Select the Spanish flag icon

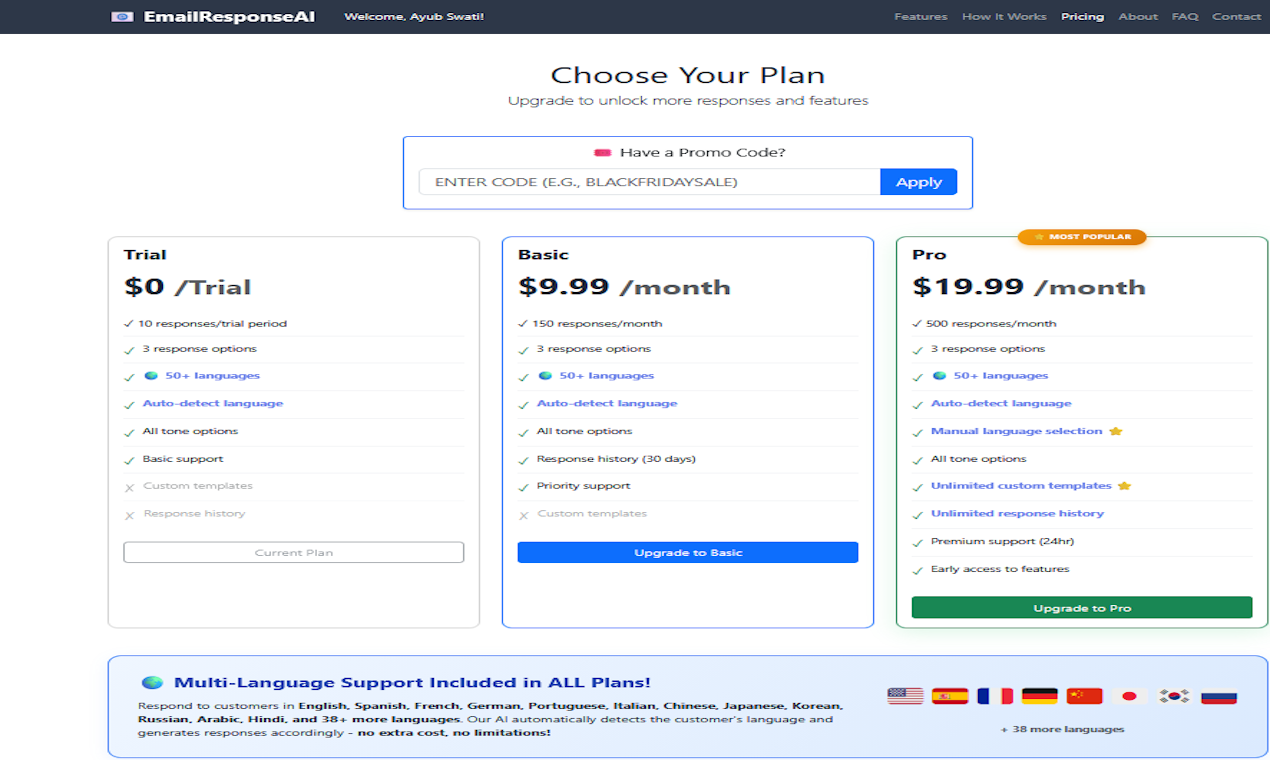[x=950, y=695]
